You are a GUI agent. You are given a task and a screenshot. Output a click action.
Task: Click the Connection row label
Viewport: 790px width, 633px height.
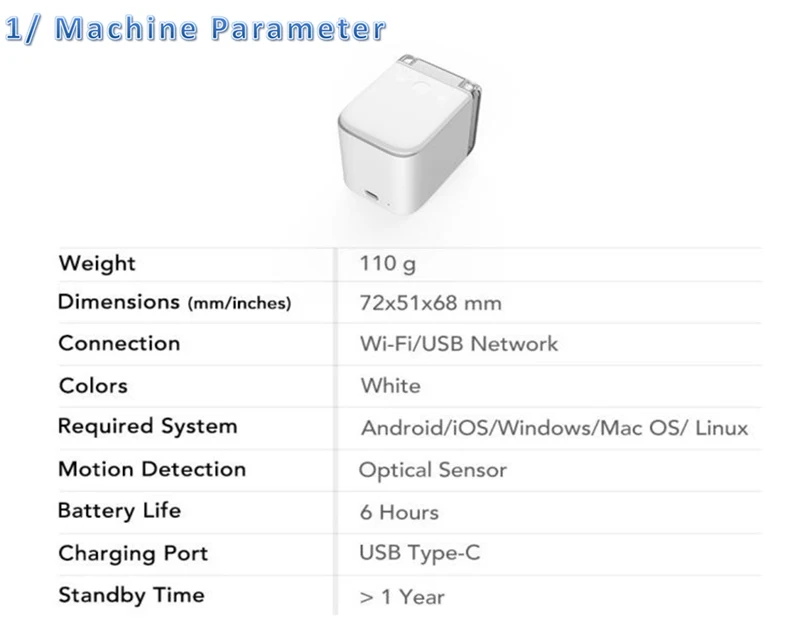119,344
